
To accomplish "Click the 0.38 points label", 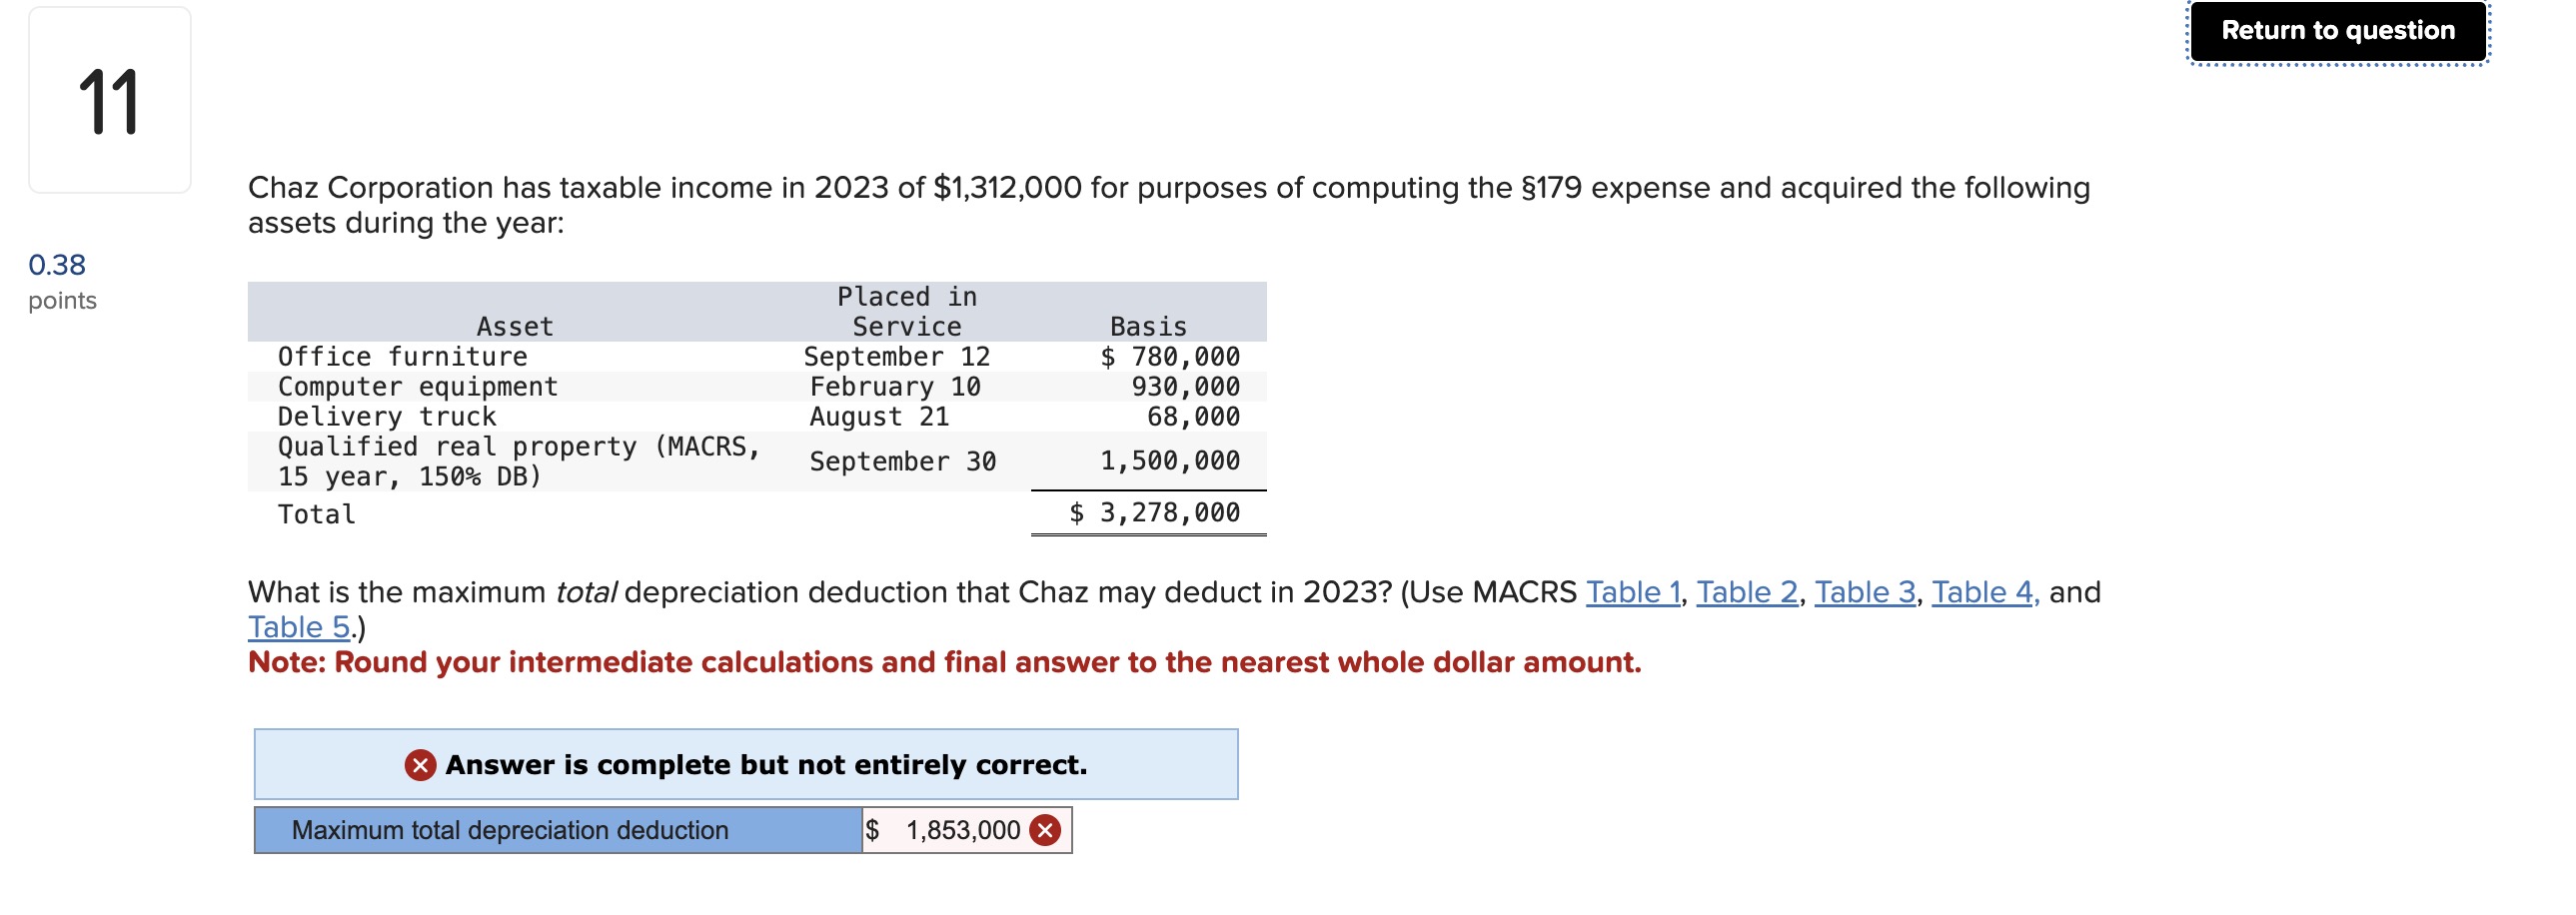I will (x=57, y=265).
